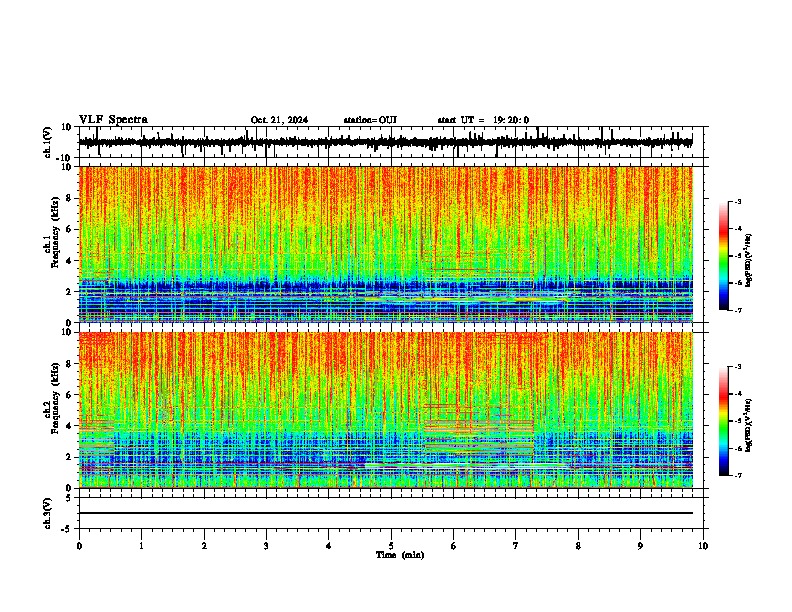
Task: Select the "start UT = 19:20:0" label
Action: click(483, 120)
